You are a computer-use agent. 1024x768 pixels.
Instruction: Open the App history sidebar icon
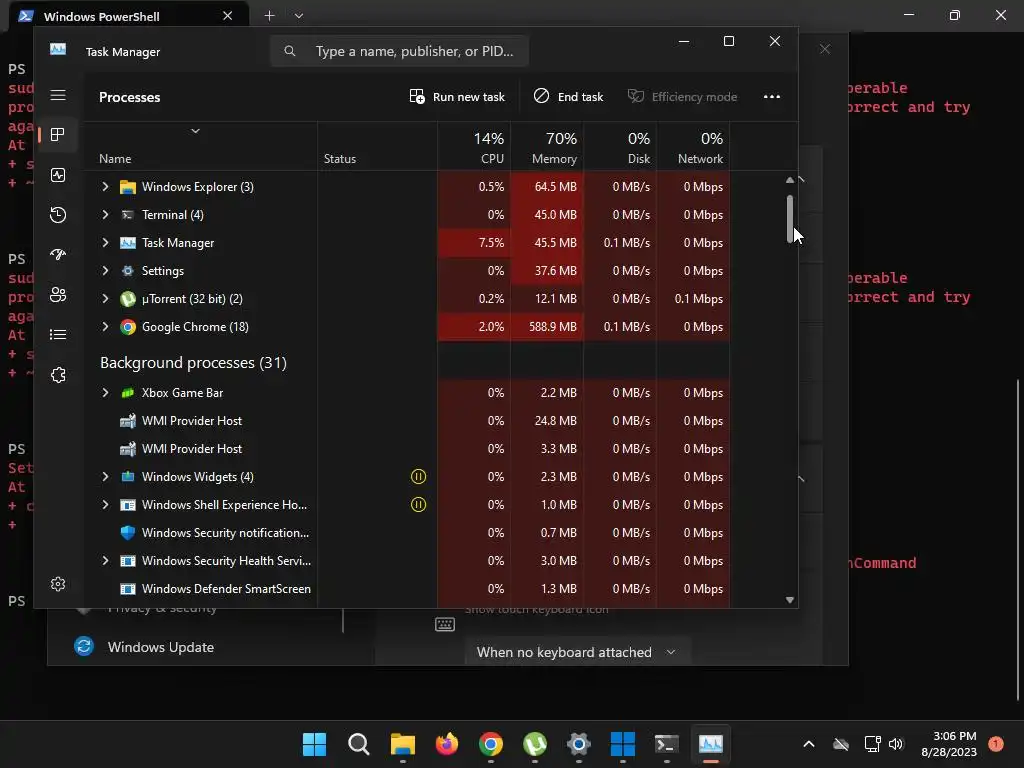[58, 215]
